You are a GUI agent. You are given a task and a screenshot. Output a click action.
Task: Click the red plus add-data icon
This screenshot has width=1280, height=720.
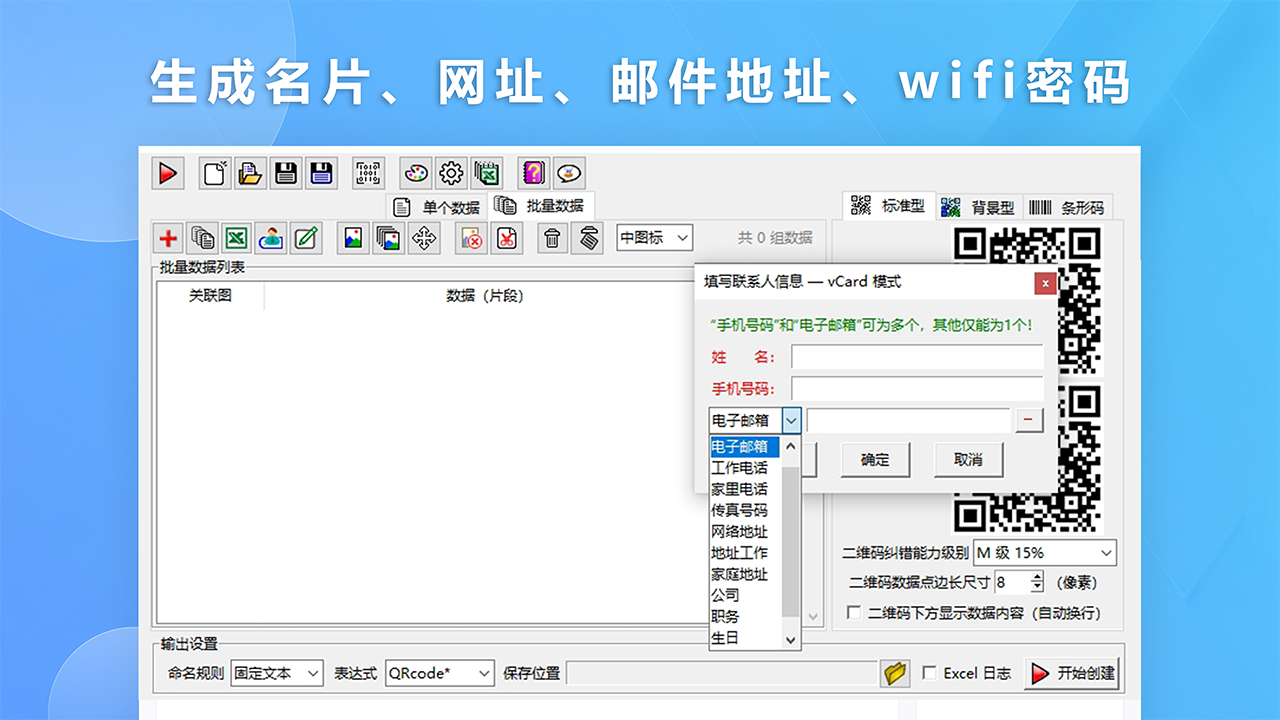(168, 238)
